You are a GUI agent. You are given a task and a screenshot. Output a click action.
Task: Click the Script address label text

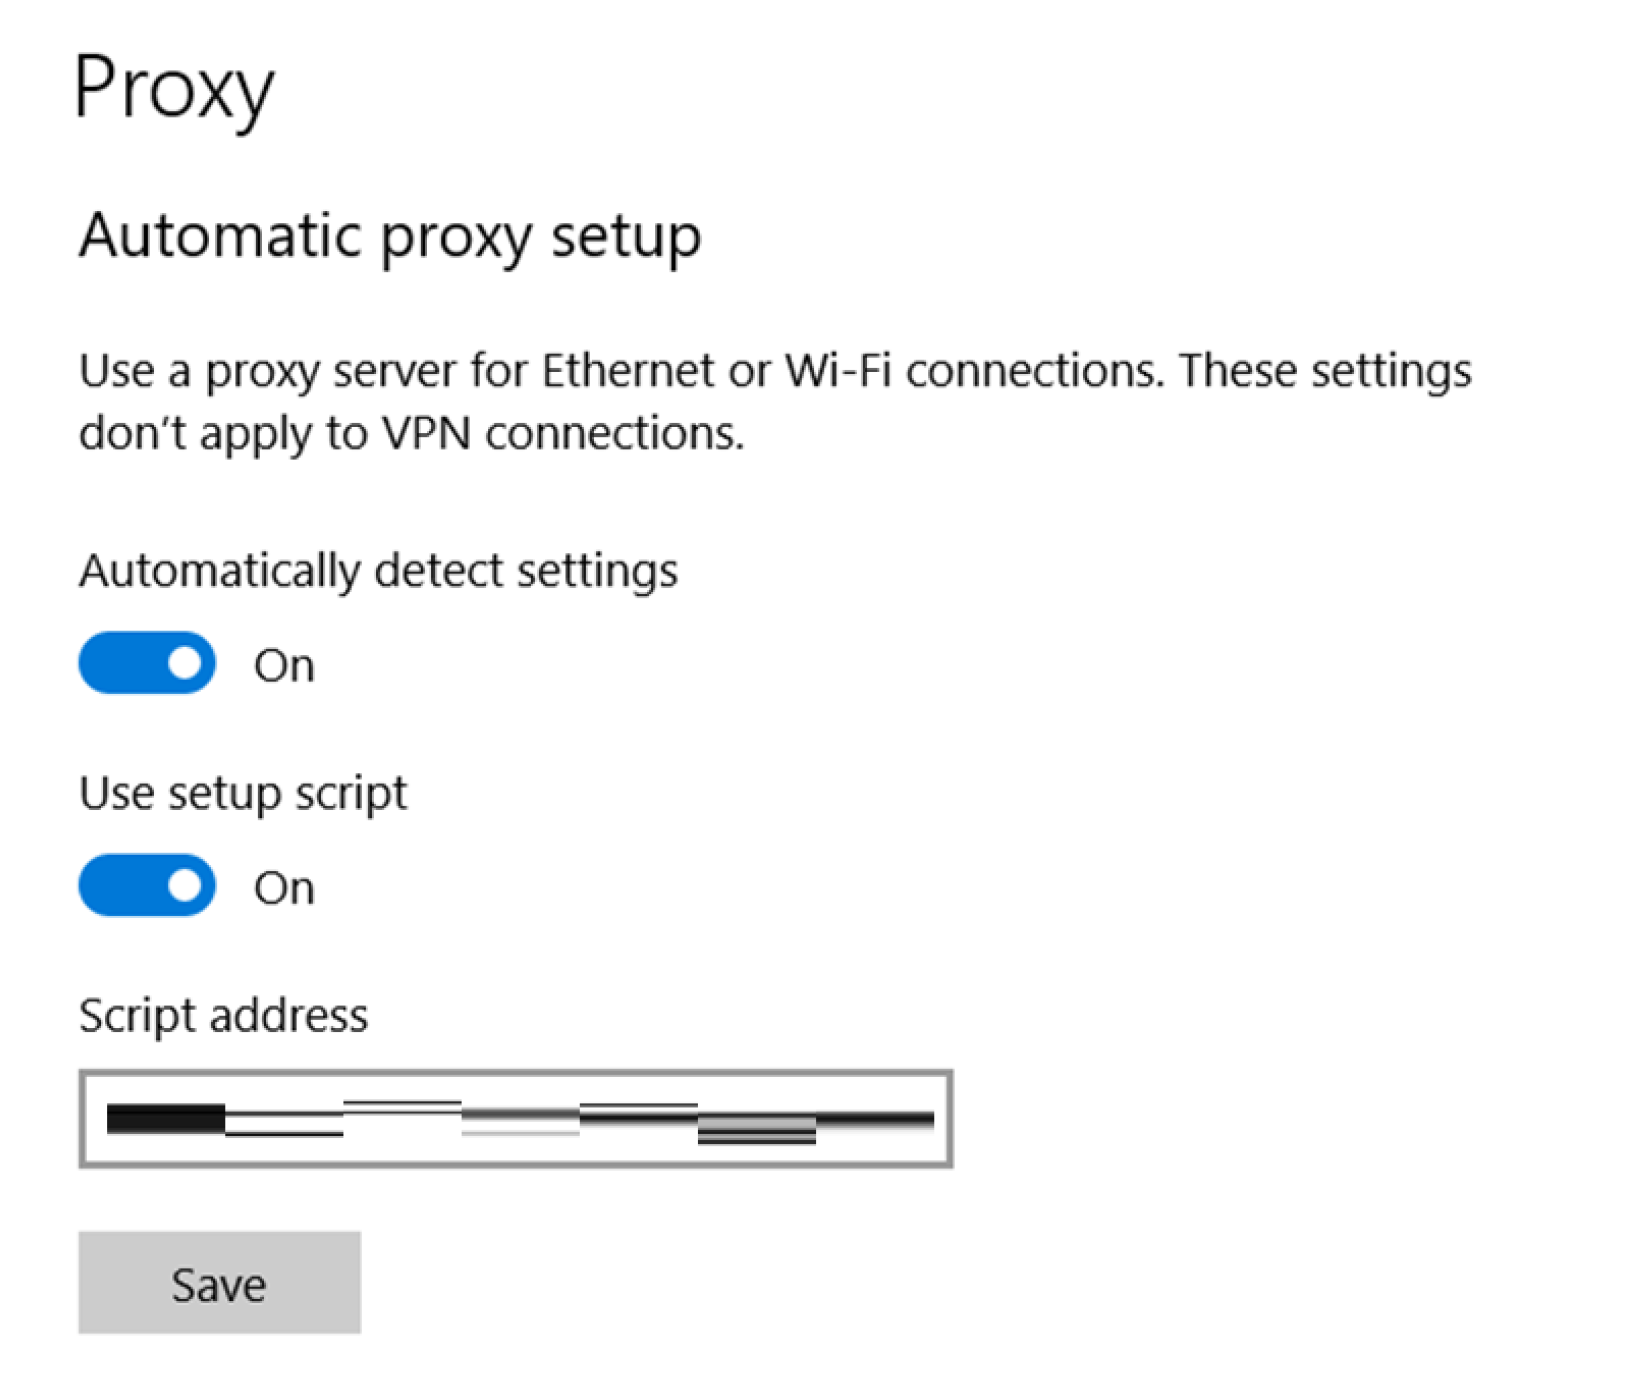tap(223, 1016)
